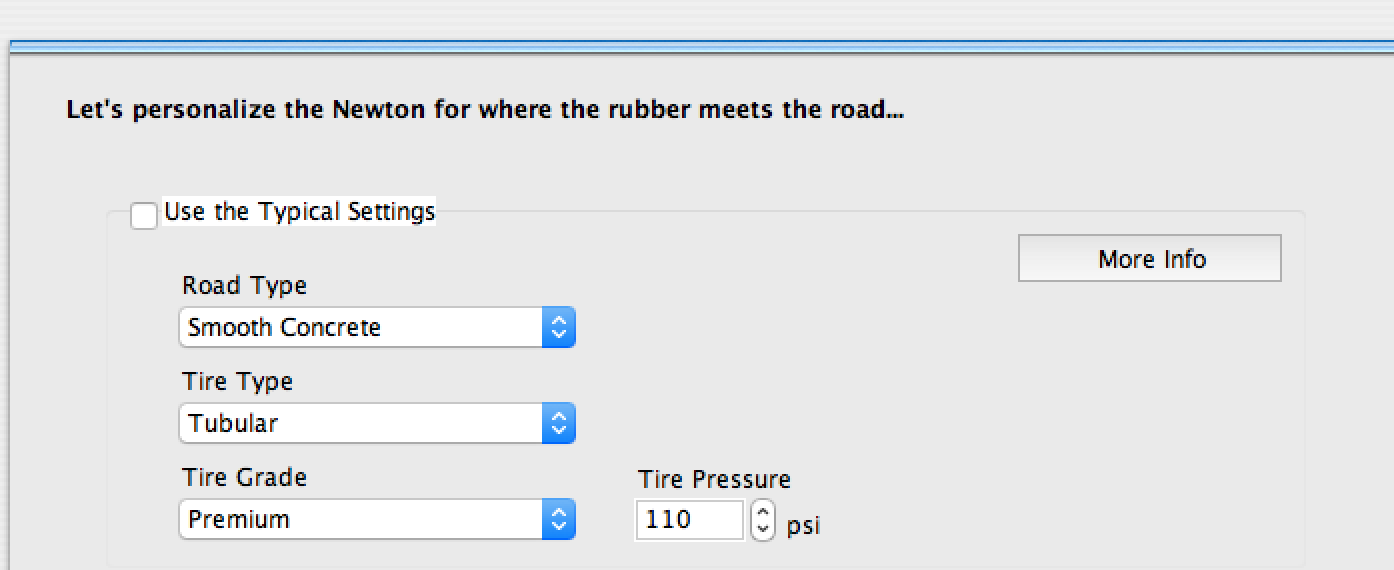Click the 'Let's personalize the Newton' heading
1394x570 pixels.
click(x=485, y=110)
